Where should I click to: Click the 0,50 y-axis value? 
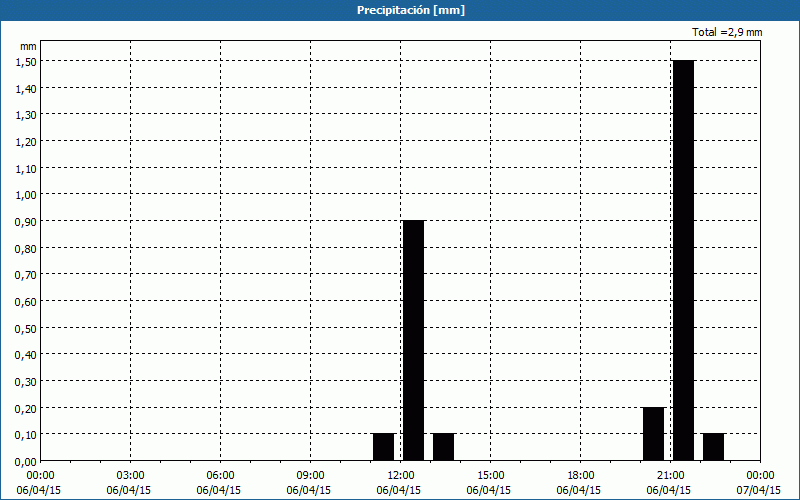(x=26, y=328)
